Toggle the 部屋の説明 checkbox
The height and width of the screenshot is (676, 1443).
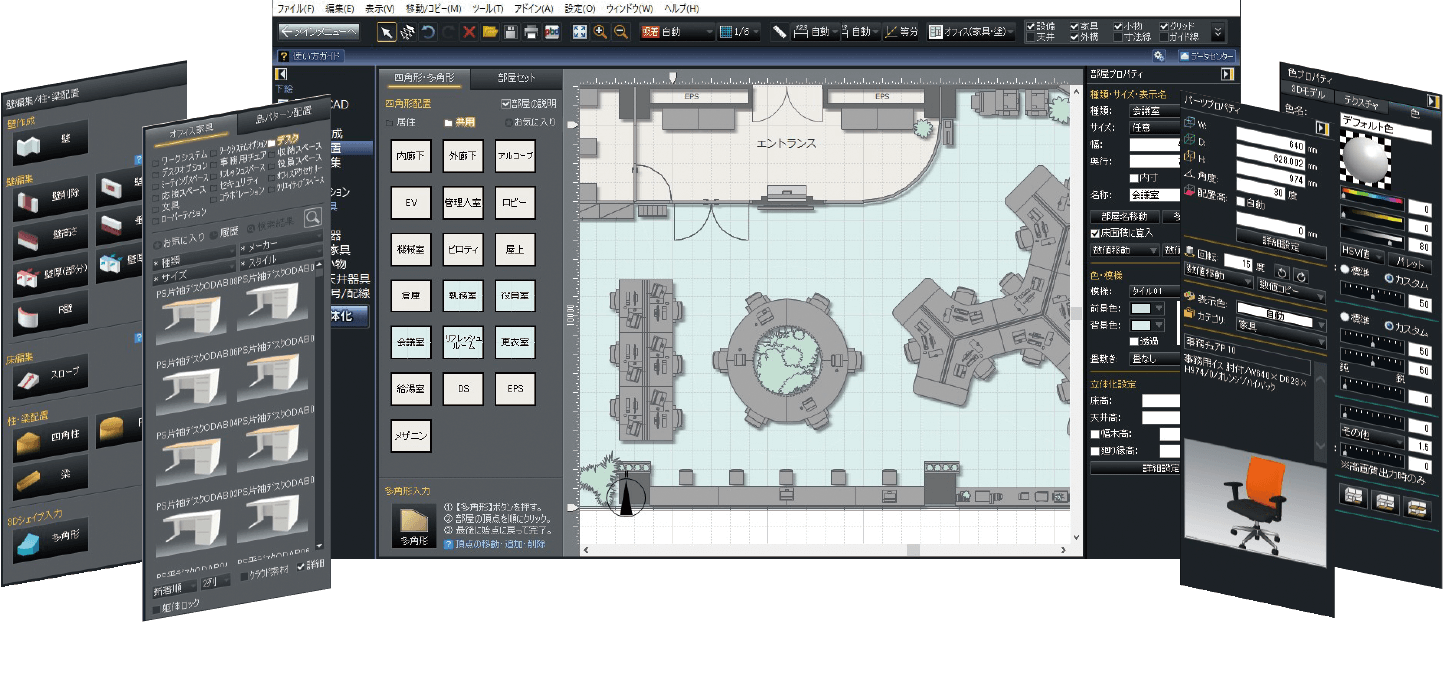[x=505, y=103]
